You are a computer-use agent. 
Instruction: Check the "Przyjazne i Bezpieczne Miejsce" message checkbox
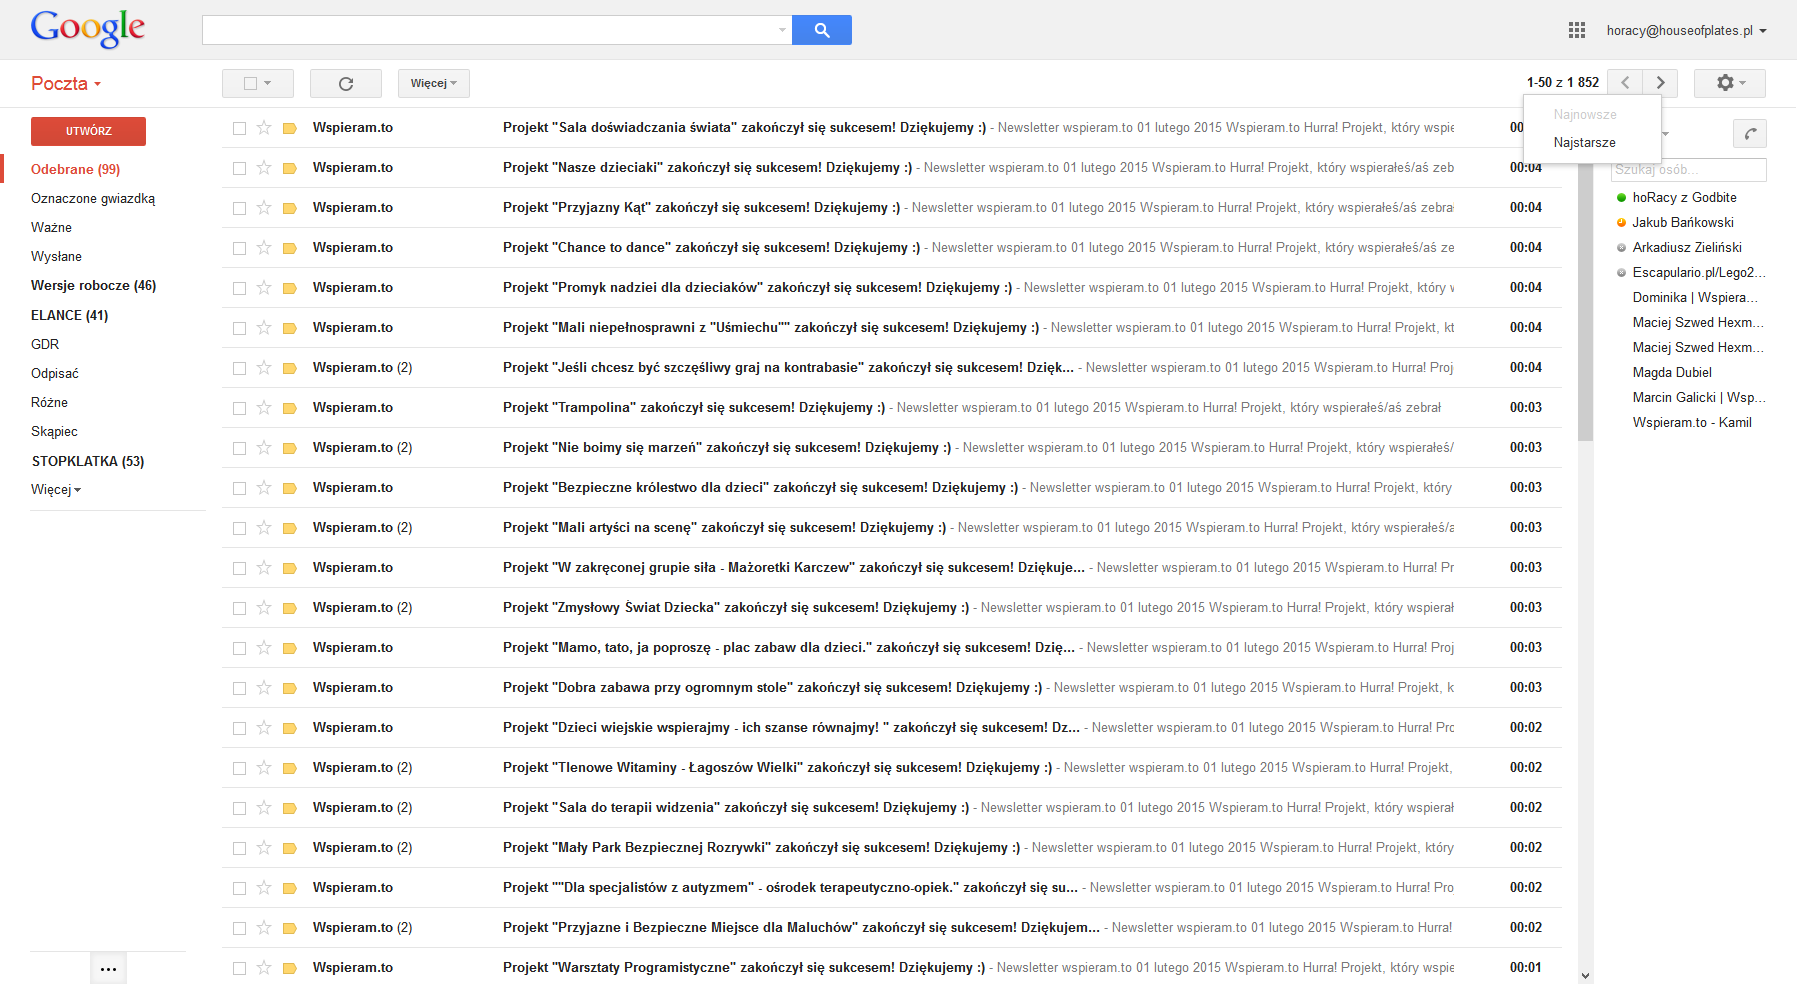[239, 928]
